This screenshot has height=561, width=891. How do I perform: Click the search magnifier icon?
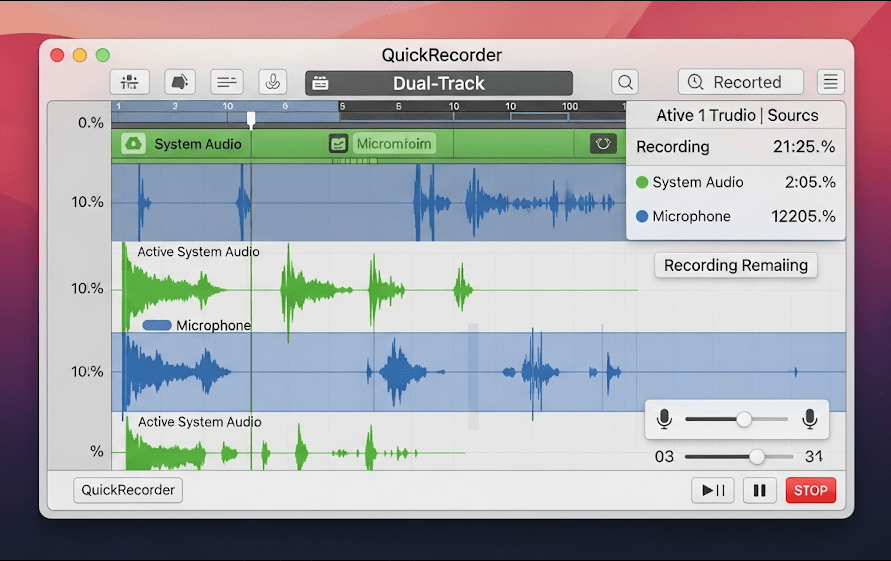pos(625,83)
